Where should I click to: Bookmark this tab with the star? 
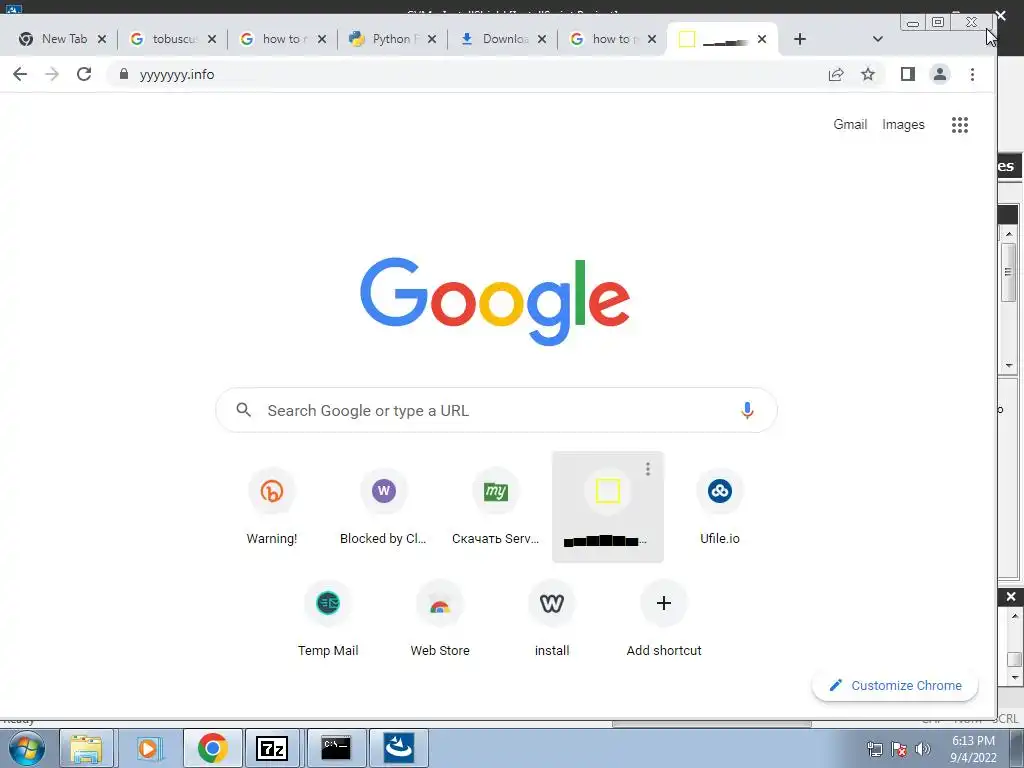868,74
